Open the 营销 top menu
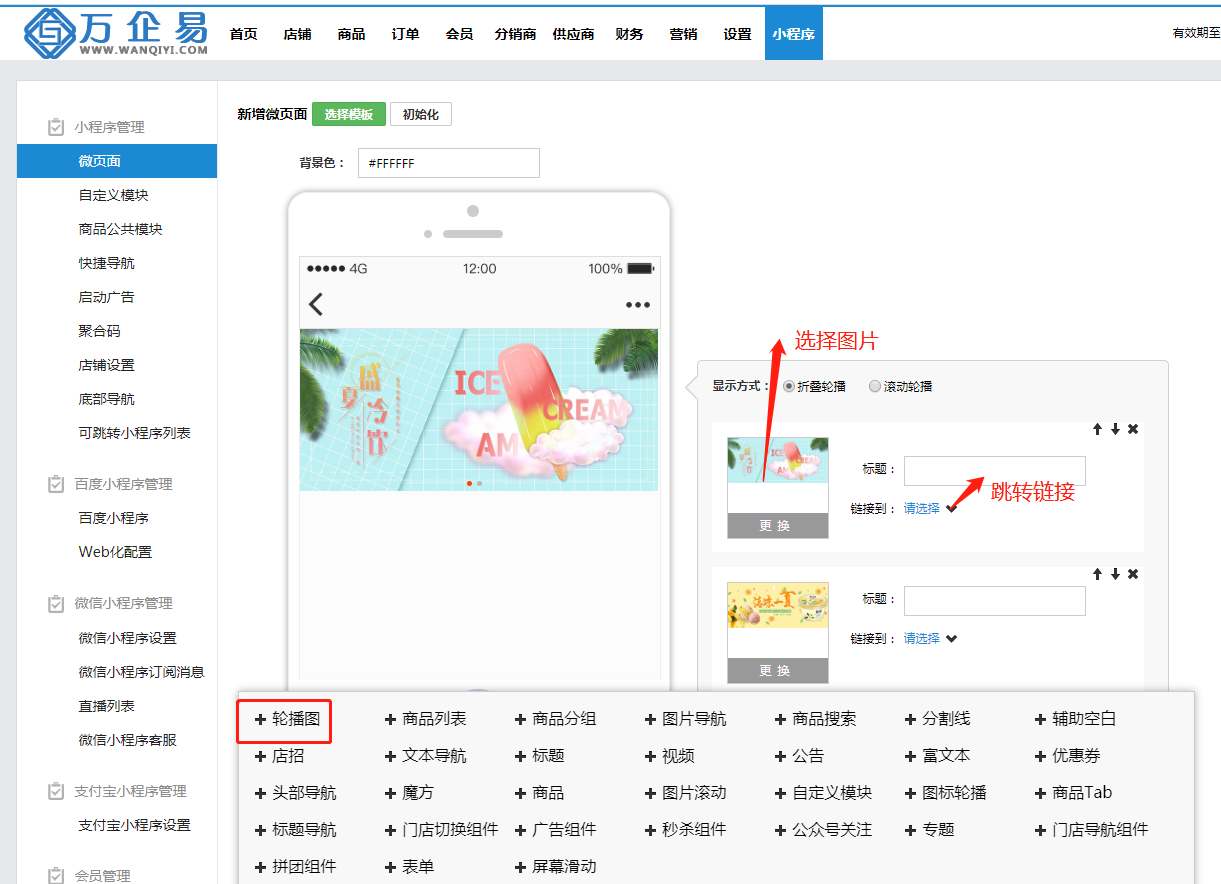Screen dimensions: 1221x884 pyautogui.click(x=683, y=34)
